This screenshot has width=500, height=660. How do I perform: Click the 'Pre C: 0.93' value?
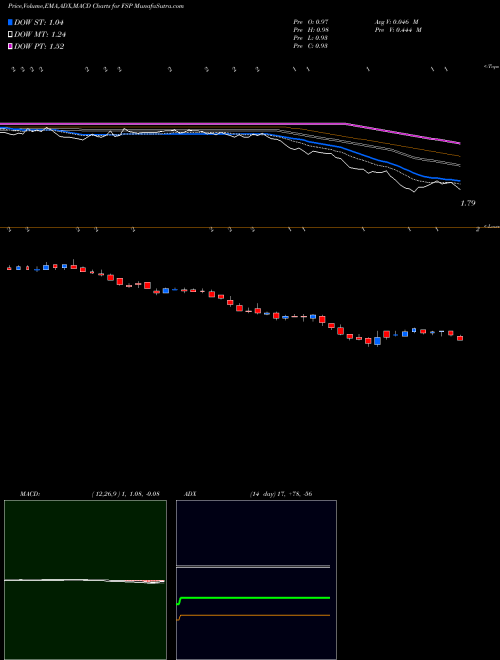(x=311, y=46)
